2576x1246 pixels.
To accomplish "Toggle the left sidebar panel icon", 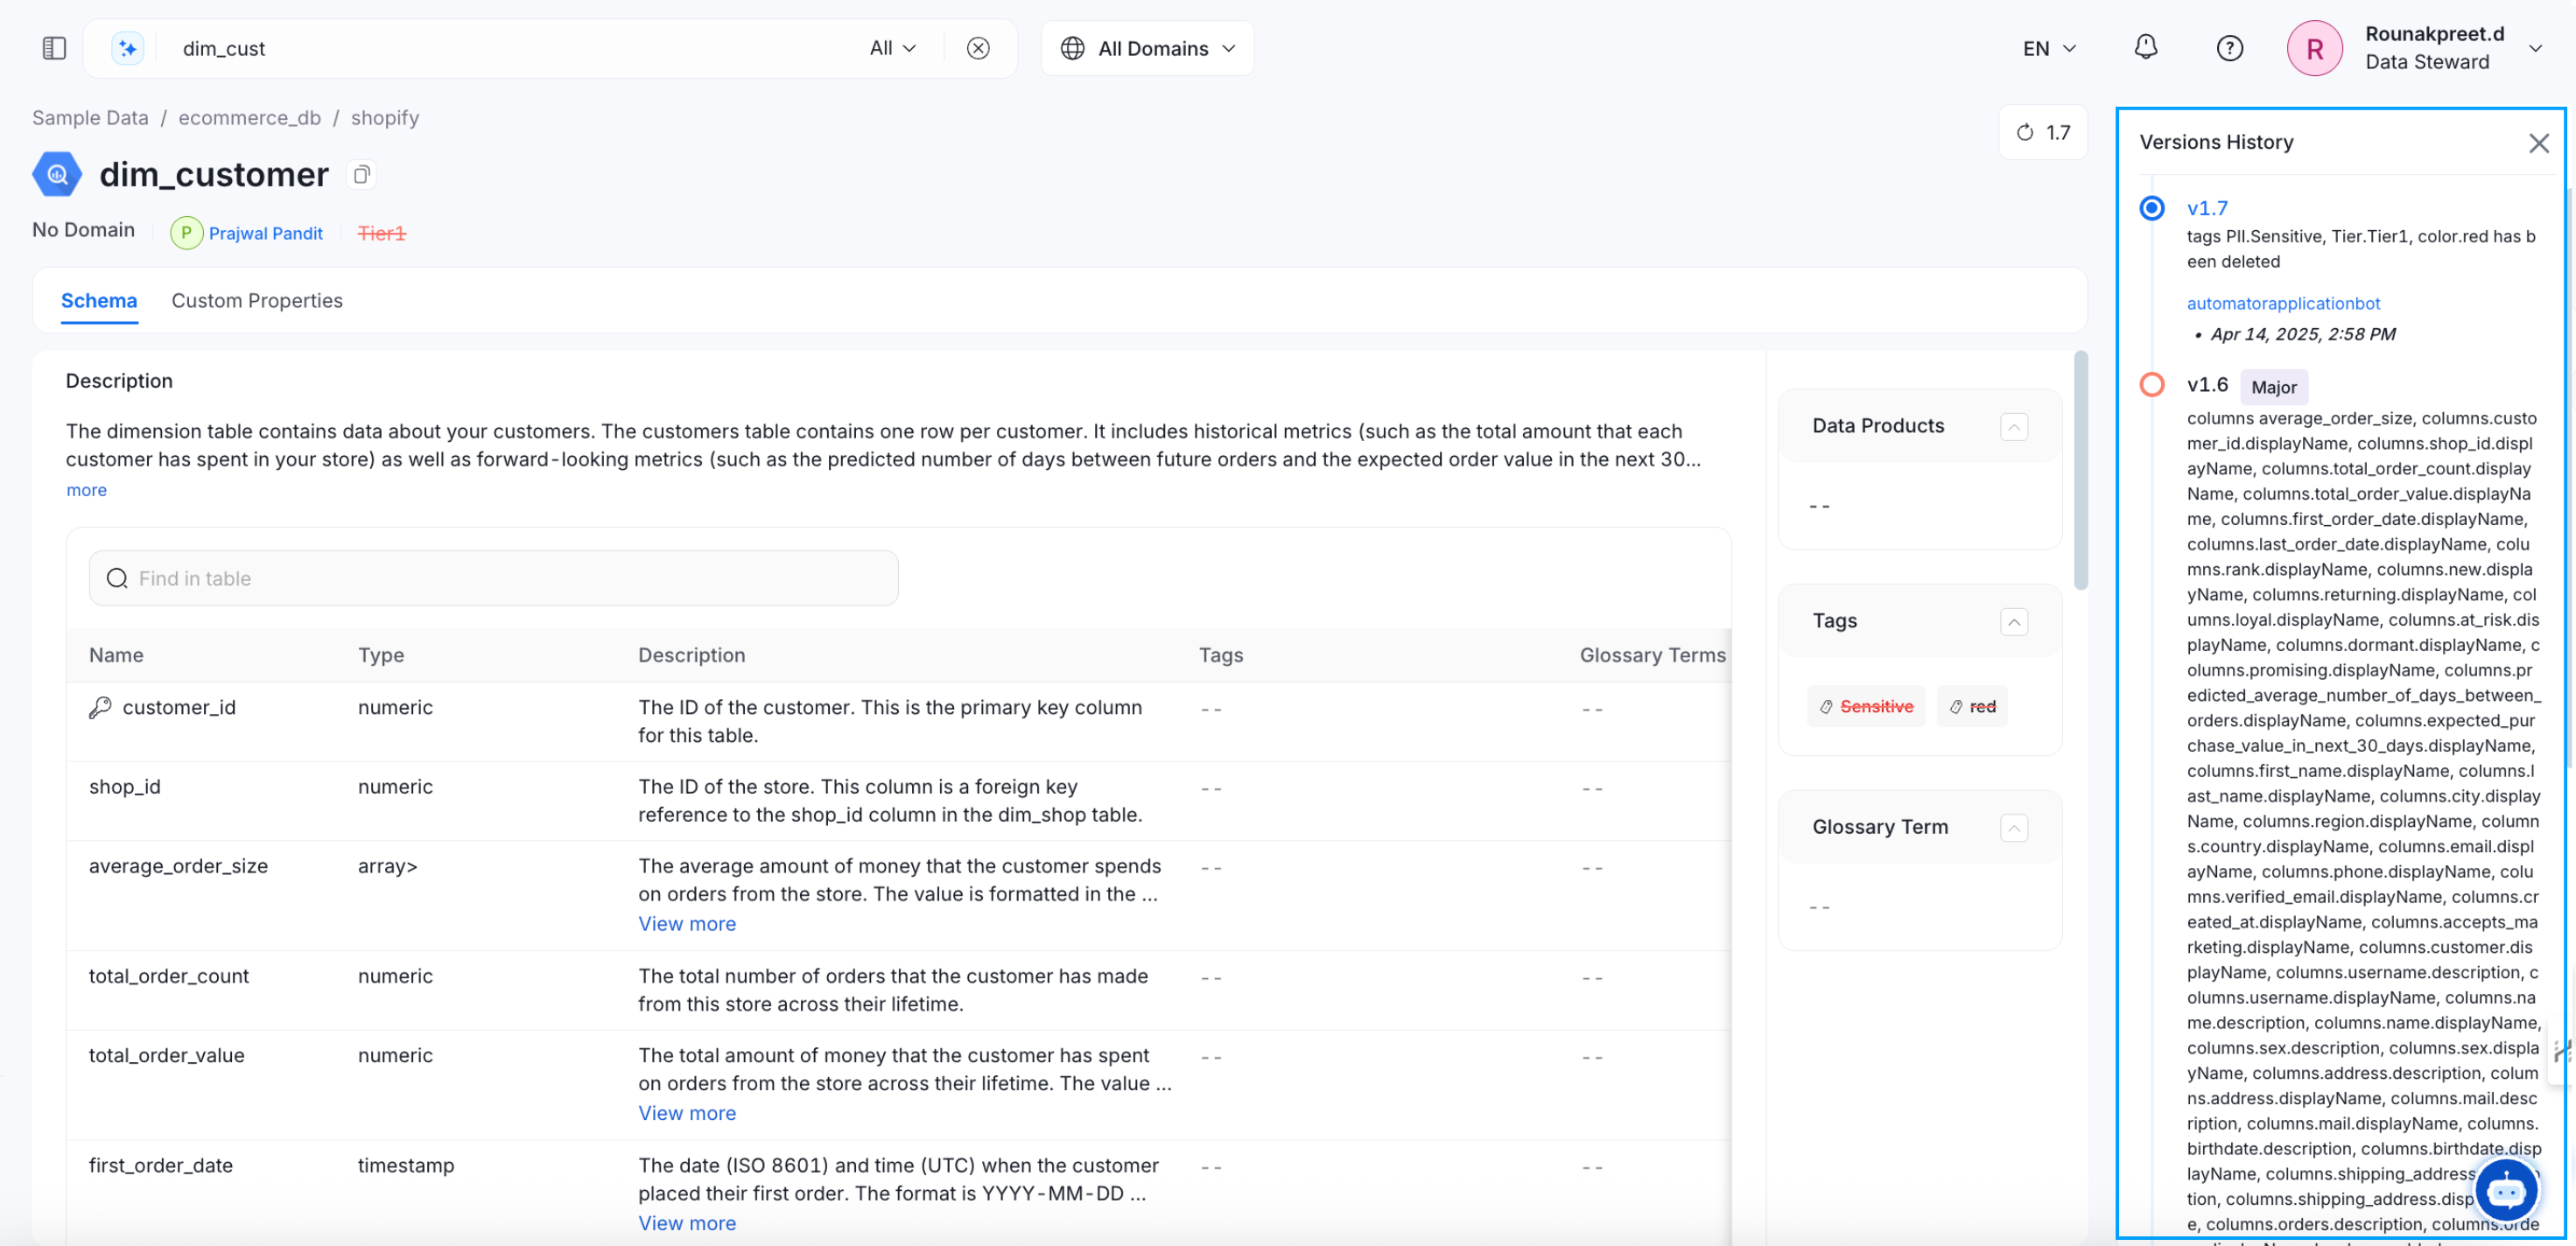I will pos(54,48).
